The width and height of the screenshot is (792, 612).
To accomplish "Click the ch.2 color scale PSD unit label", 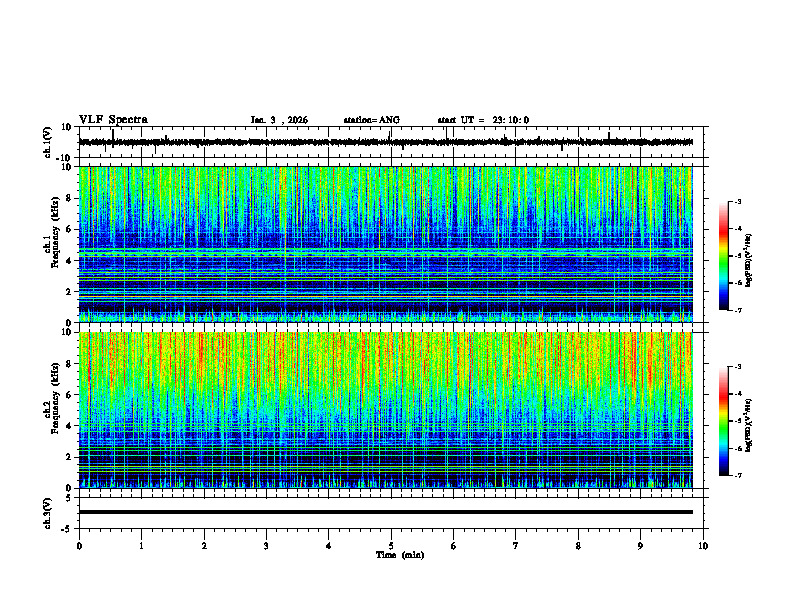I will 749,425.
